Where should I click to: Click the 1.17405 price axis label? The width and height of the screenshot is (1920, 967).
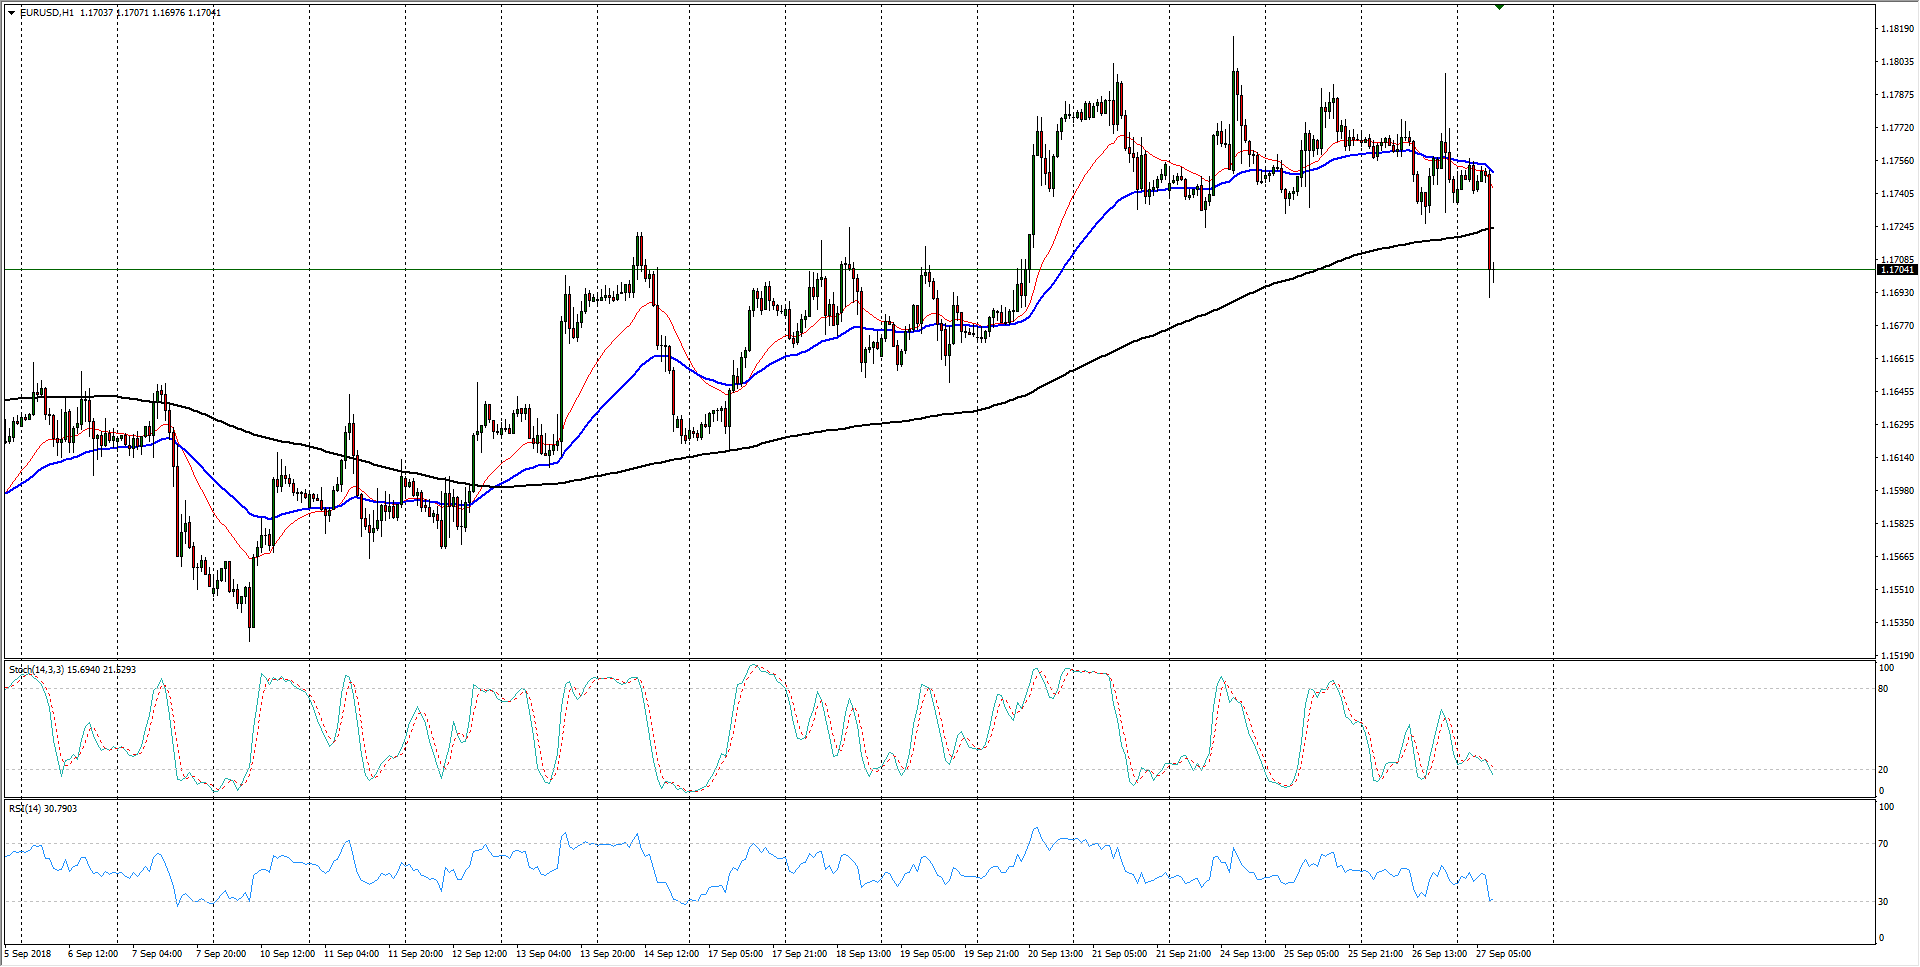(1897, 194)
